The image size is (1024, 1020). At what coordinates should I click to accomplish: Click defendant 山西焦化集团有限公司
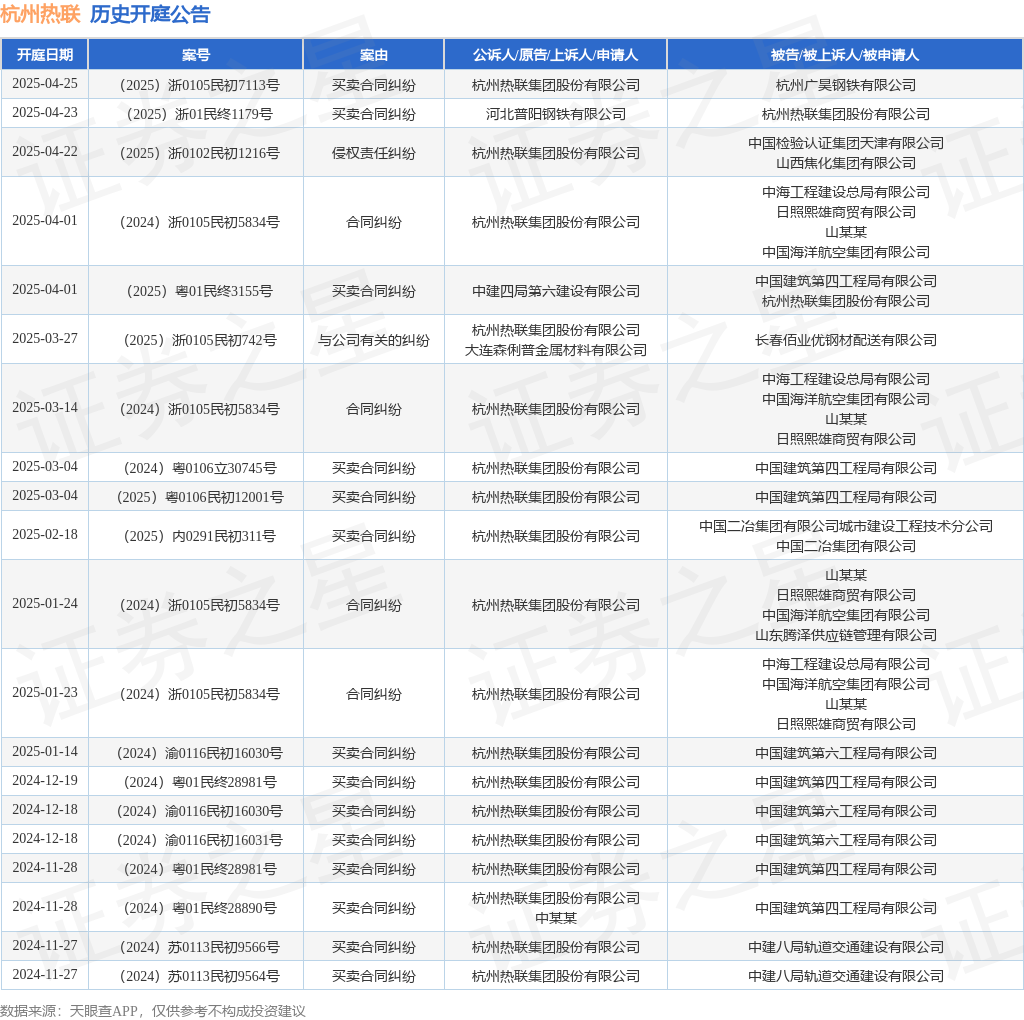click(845, 163)
